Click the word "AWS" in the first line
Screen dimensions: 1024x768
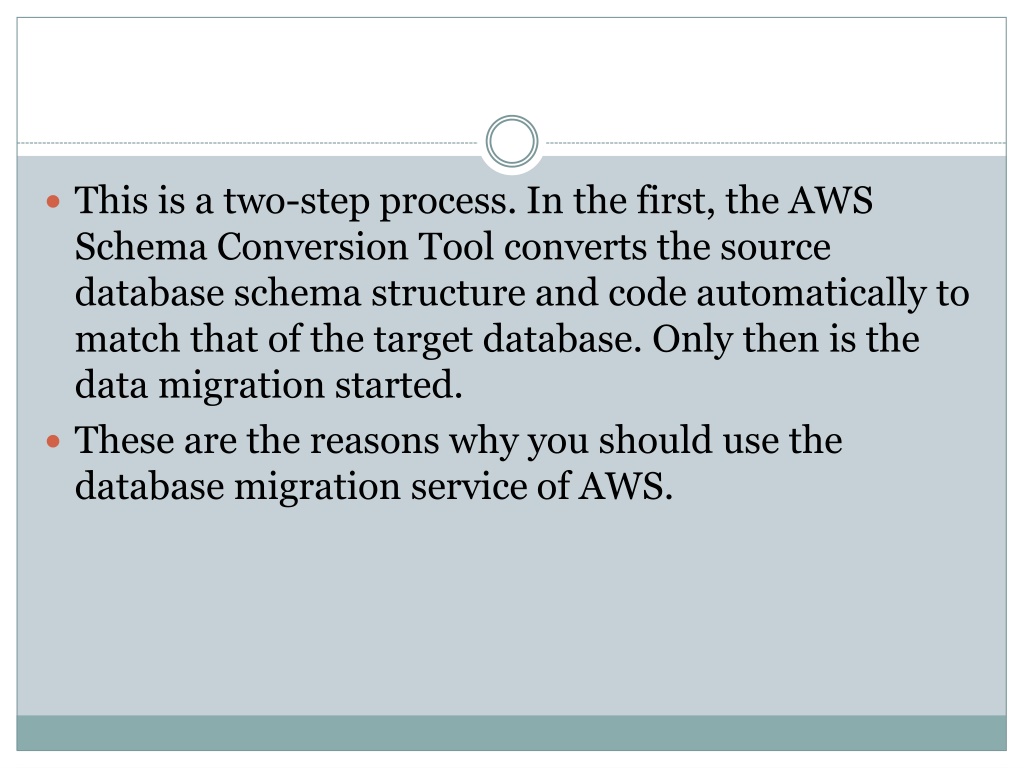coord(830,200)
